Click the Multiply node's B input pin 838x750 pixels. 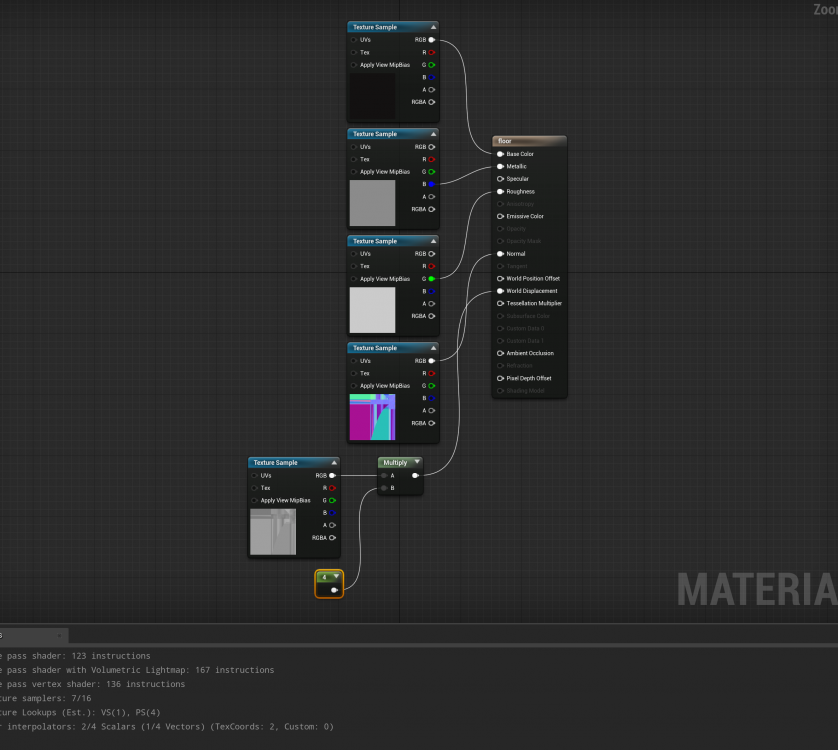[384, 488]
